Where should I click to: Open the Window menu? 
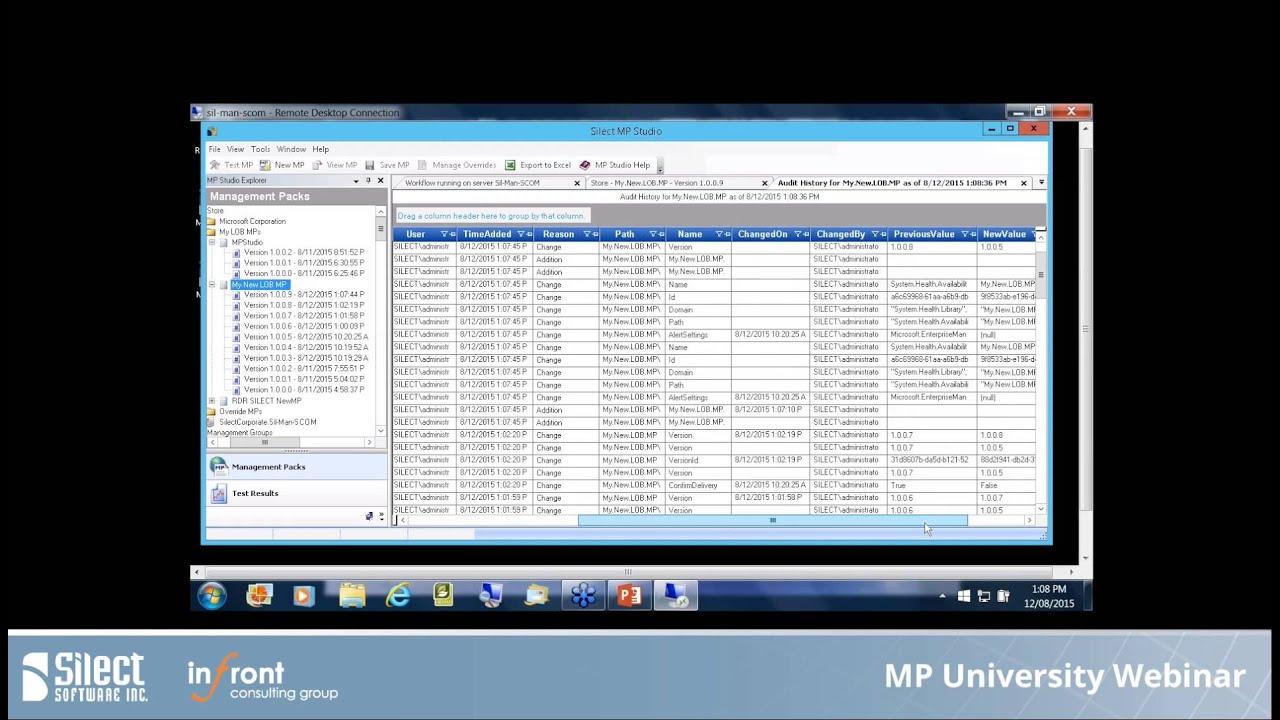[291, 149]
